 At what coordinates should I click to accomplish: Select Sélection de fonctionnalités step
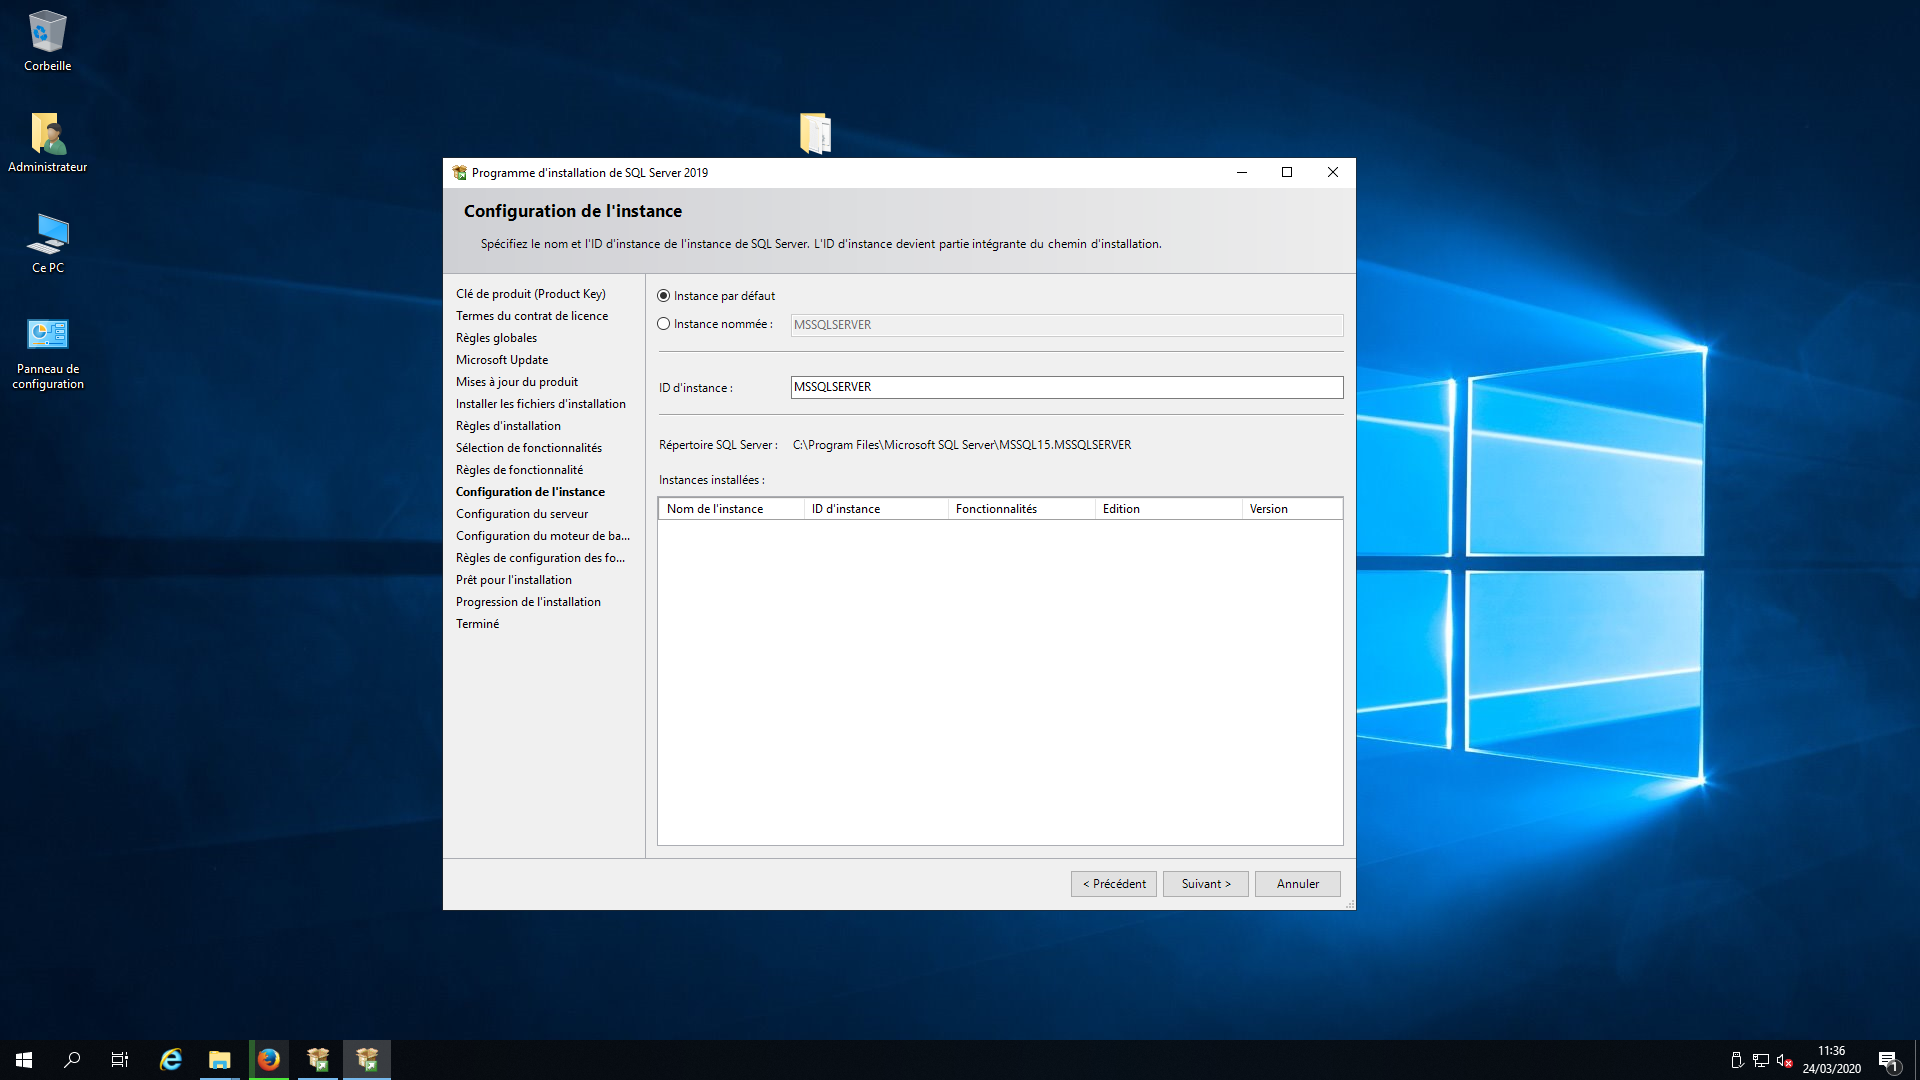[x=528, y=448]
